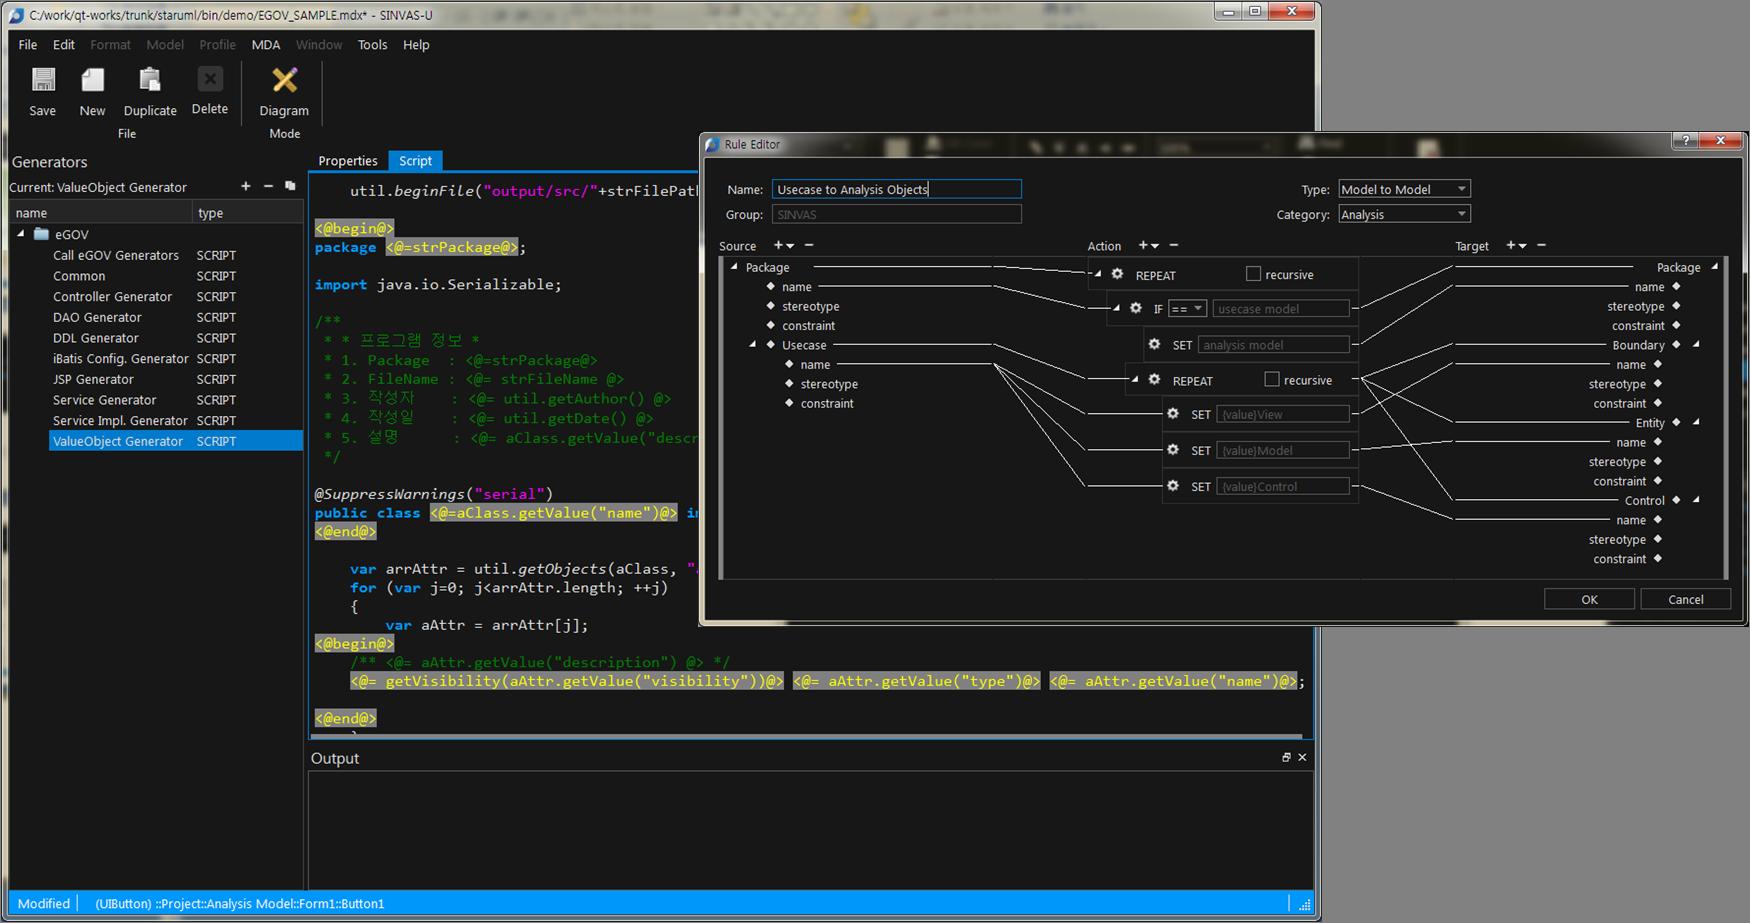Click the rule Name input field
This screenshot has height=923, width=1750.
[x=896, y=189]
